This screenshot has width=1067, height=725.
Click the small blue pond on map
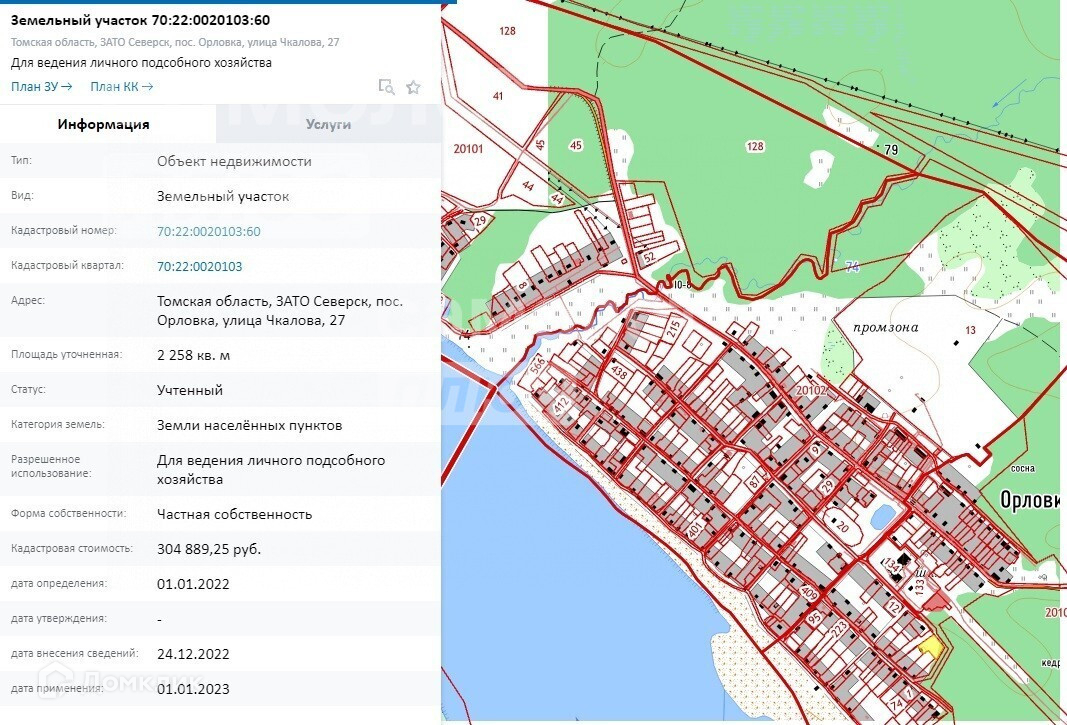[883, 517]
